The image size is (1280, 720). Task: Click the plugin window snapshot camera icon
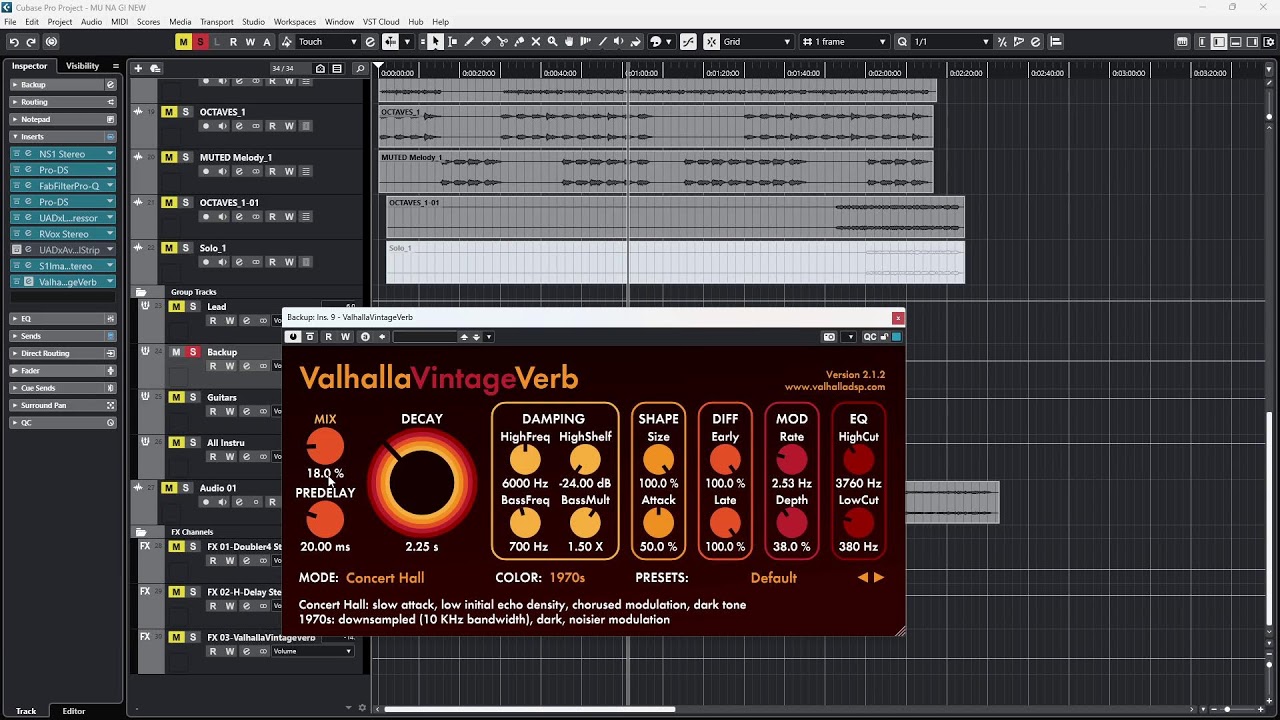coord(829,337)
